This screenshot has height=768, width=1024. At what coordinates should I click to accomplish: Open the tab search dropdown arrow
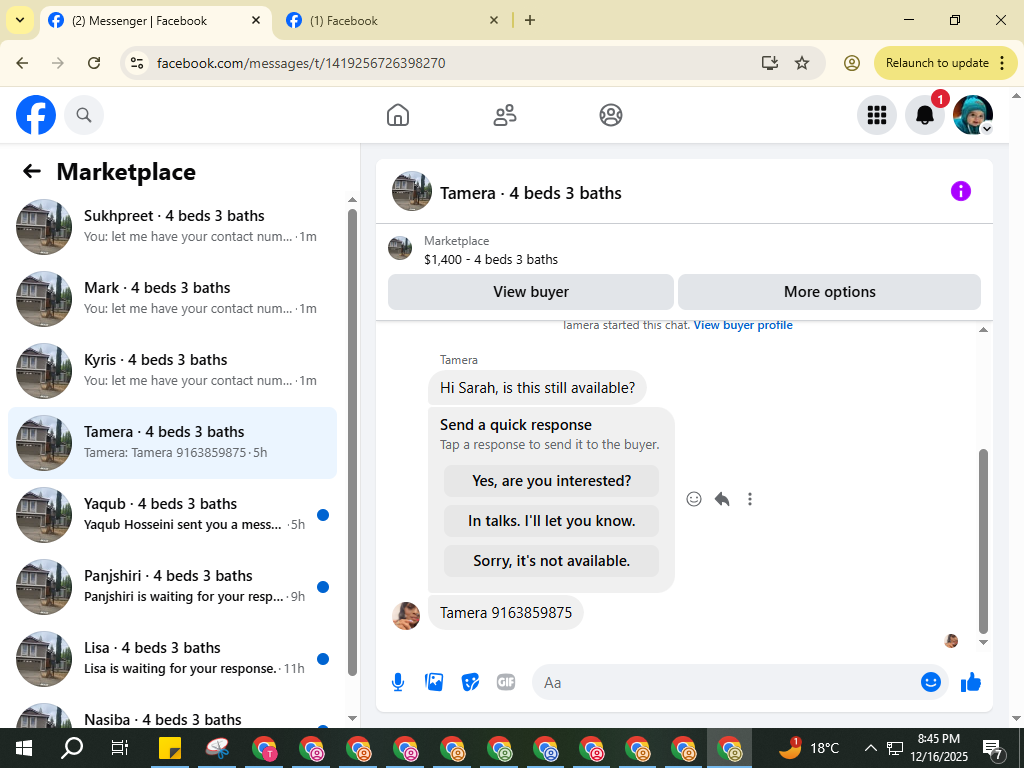tap(20, 20)
